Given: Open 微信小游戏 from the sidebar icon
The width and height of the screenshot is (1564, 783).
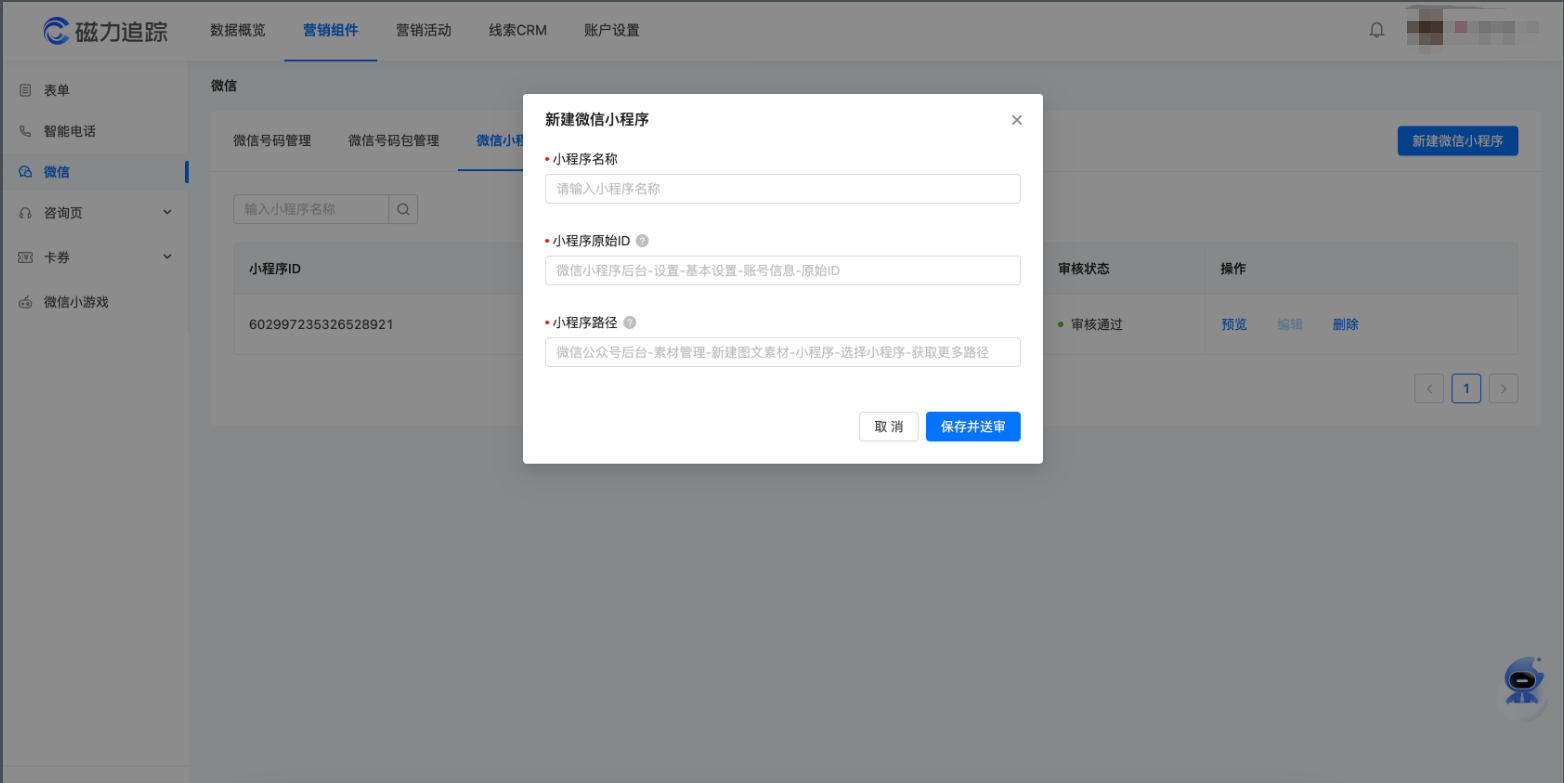Looking at the screenshot, I should [x=24, y=301].
